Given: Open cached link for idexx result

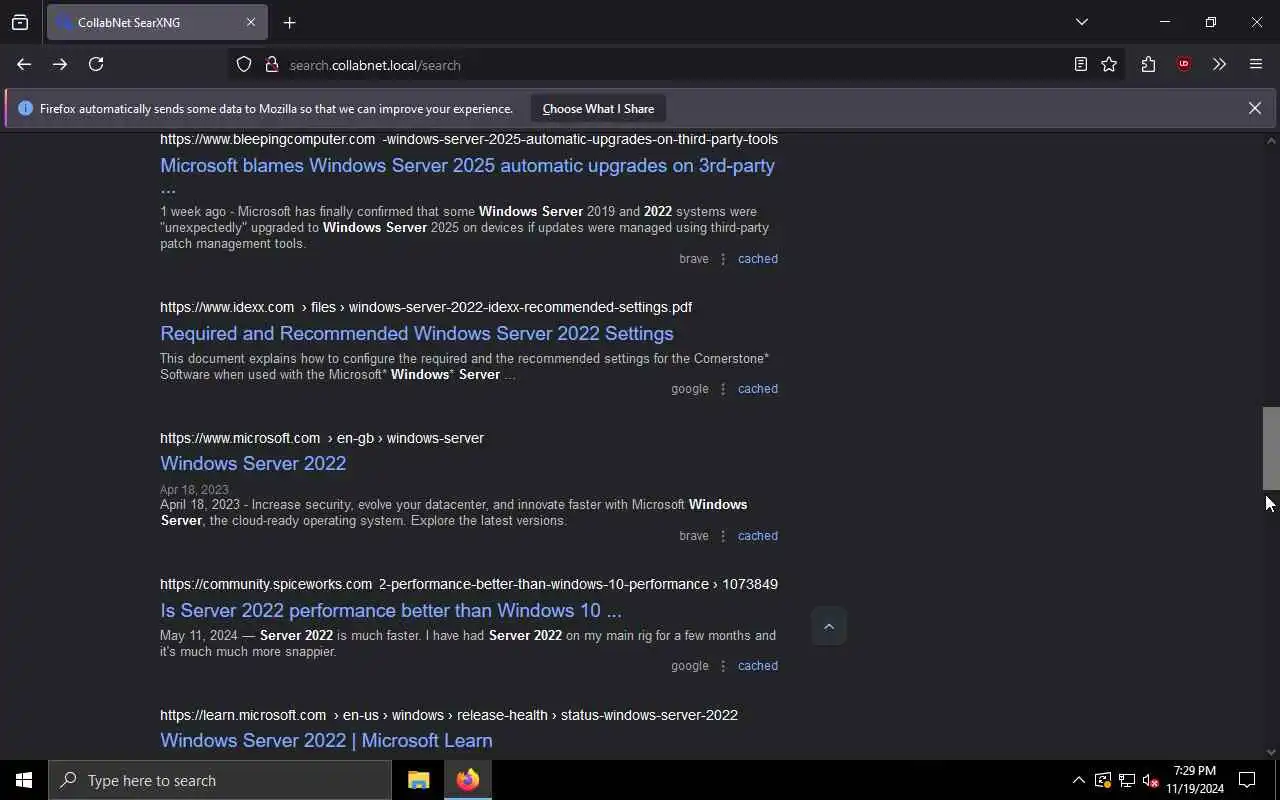Looking at the screenshot, I should (x=757, y=389).
